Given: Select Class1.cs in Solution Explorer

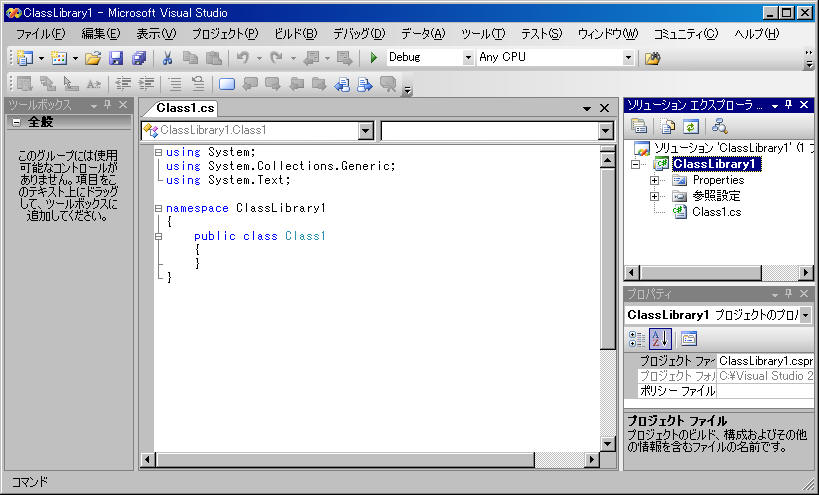Looking at the screenshot, I should (716, 211).
